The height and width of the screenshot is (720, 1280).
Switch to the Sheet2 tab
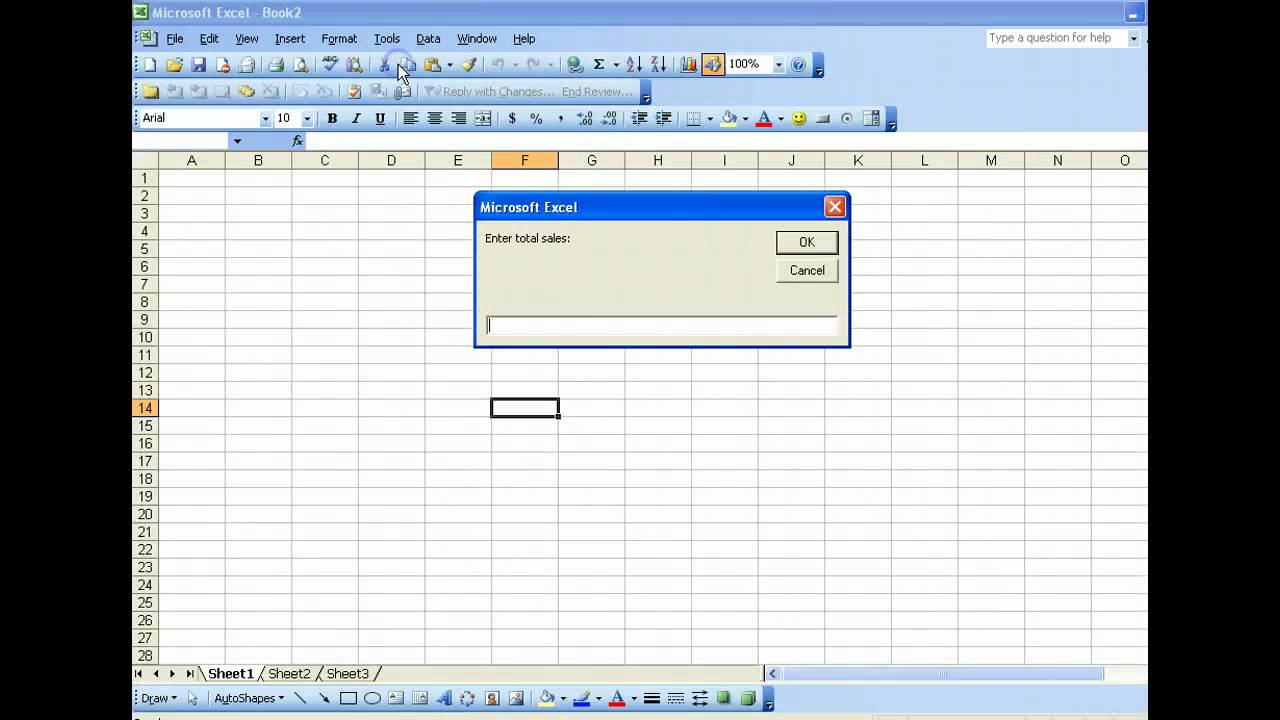(289, 674)
